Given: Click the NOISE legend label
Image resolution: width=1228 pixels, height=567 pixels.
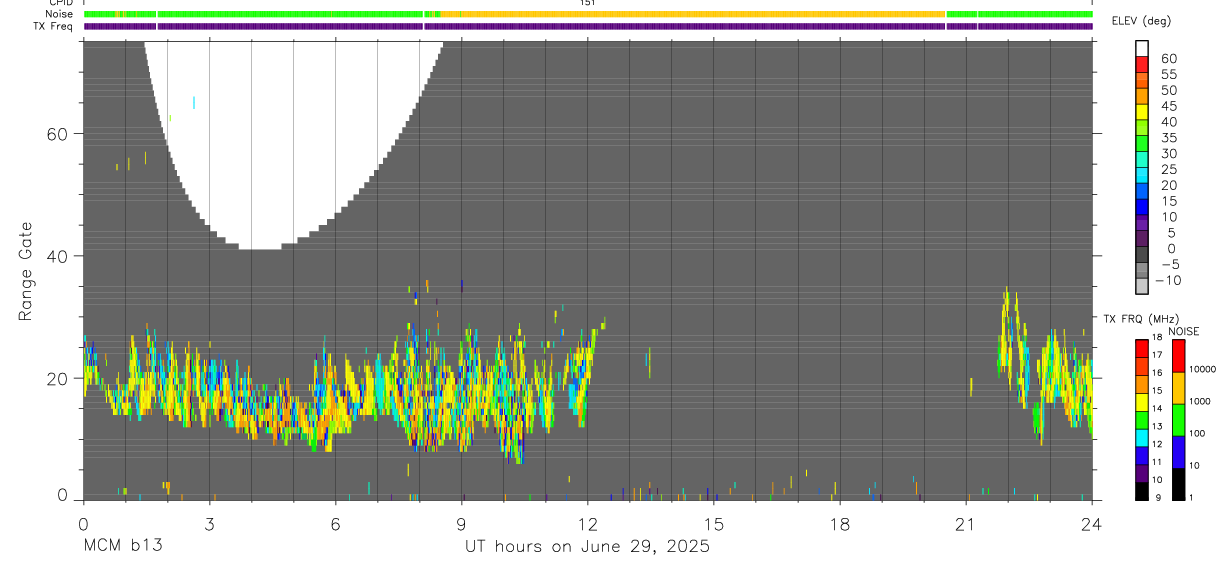Looking at the screenshot, I should click(x=1184, y=331).
